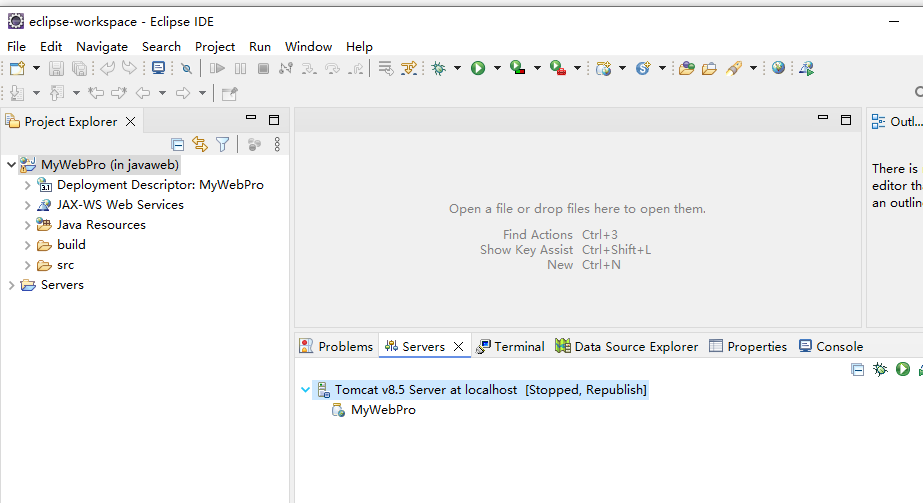This screenshot has width=923, height=503.
Task: Click the Drop to Frame icon
Action: click(x=386, y=68)
